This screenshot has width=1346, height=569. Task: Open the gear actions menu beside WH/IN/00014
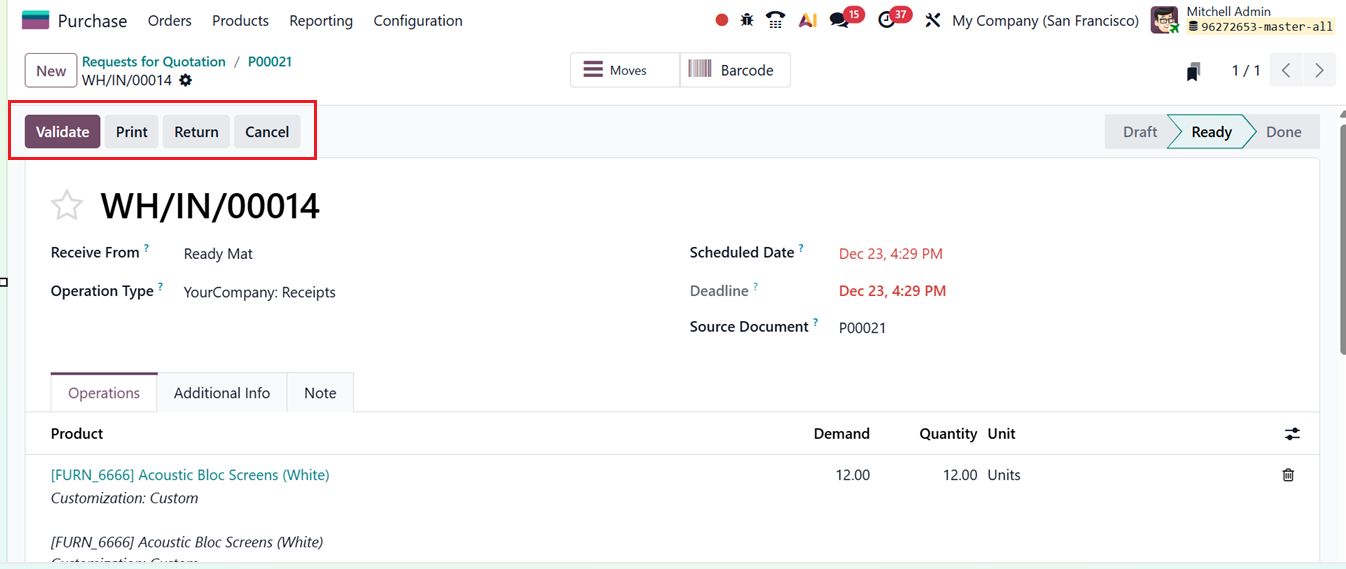[185, 80]
